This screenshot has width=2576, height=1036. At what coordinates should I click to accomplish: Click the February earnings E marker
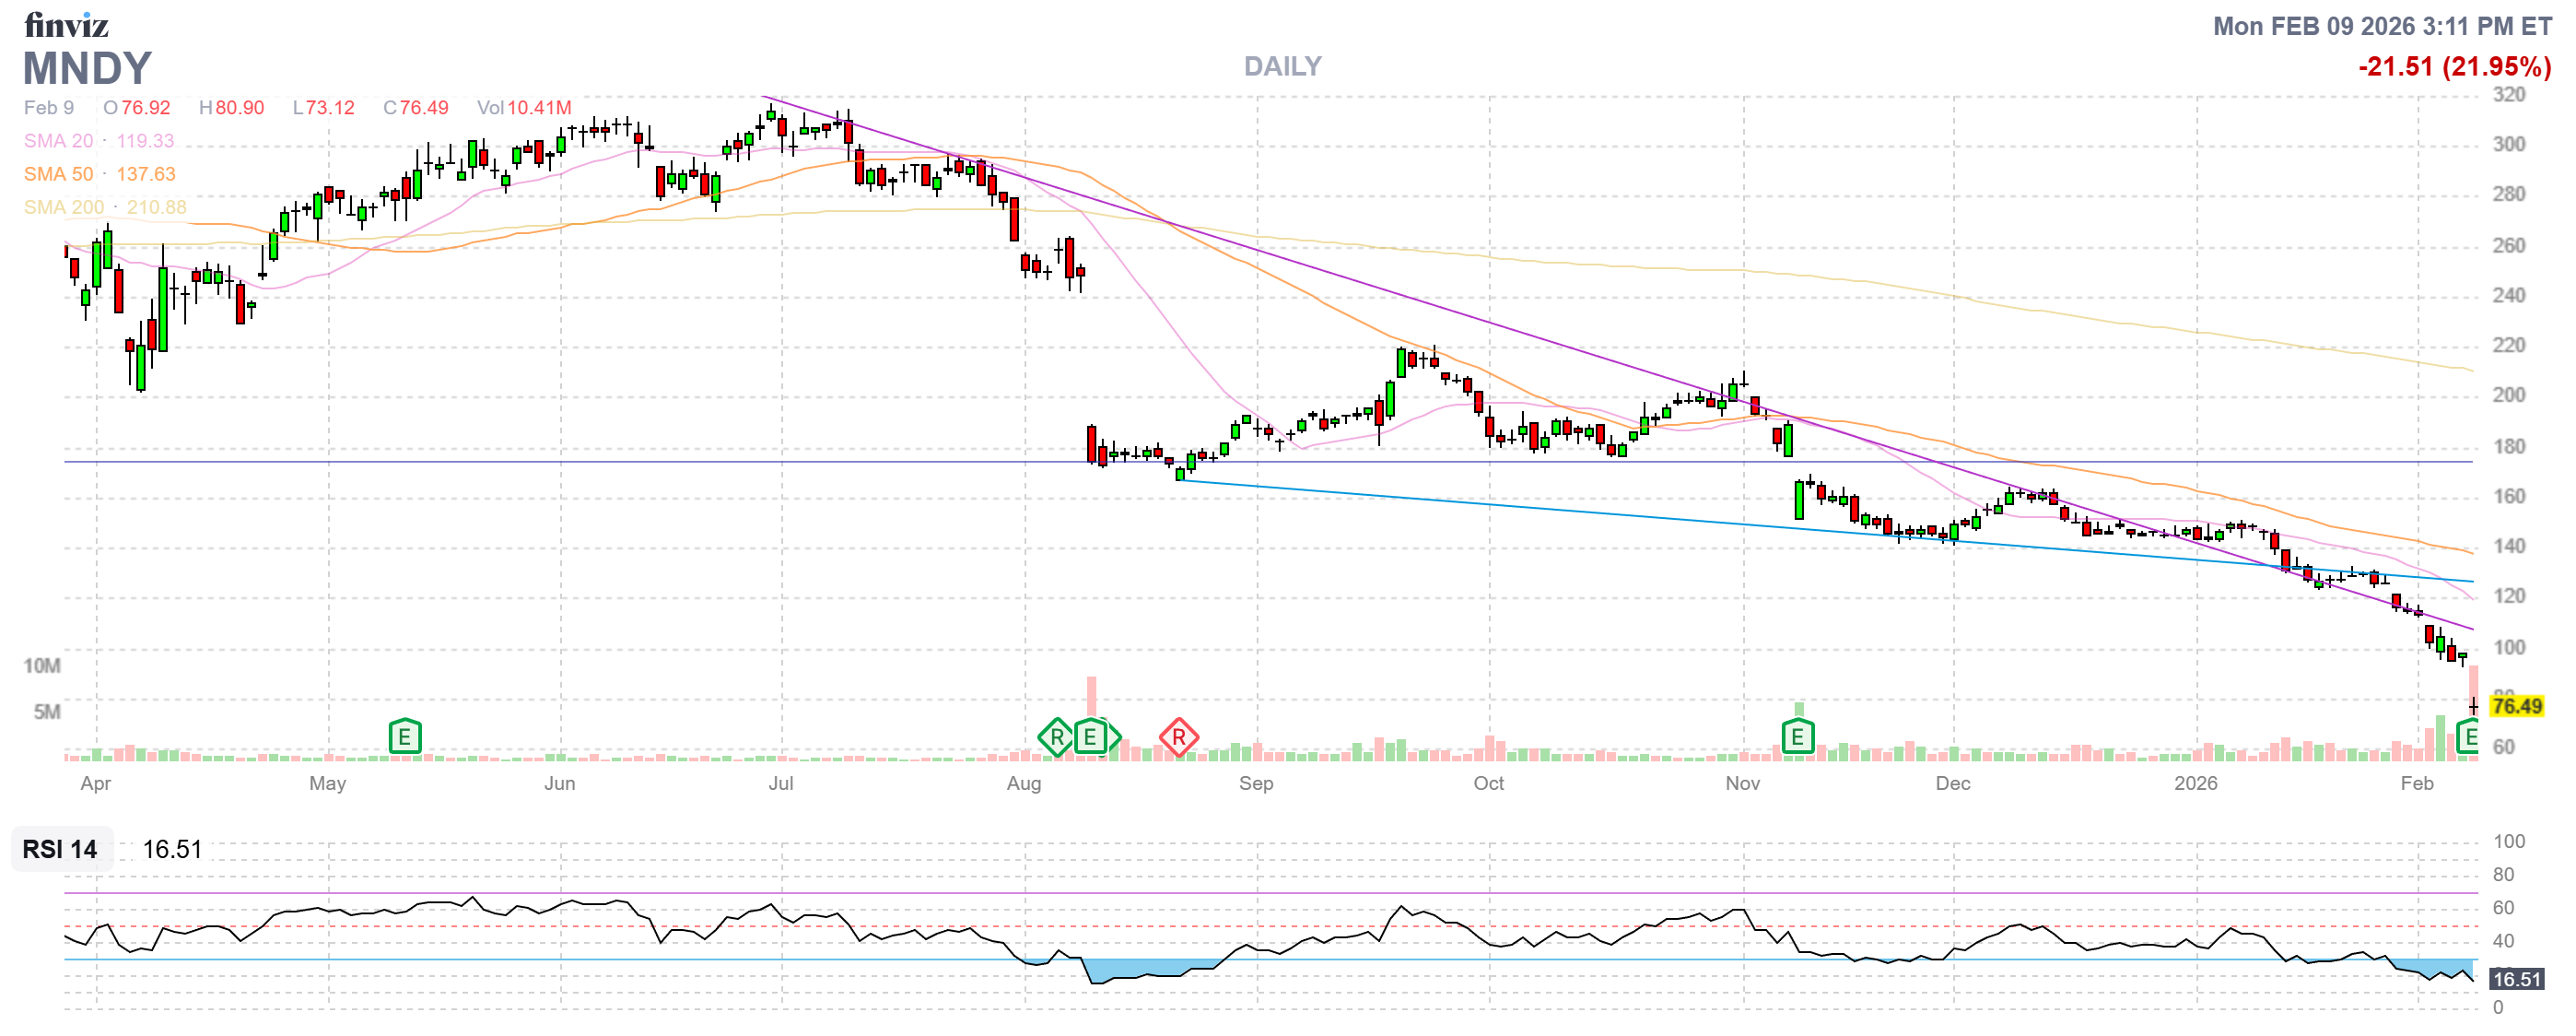click(x=2468, y=738)
